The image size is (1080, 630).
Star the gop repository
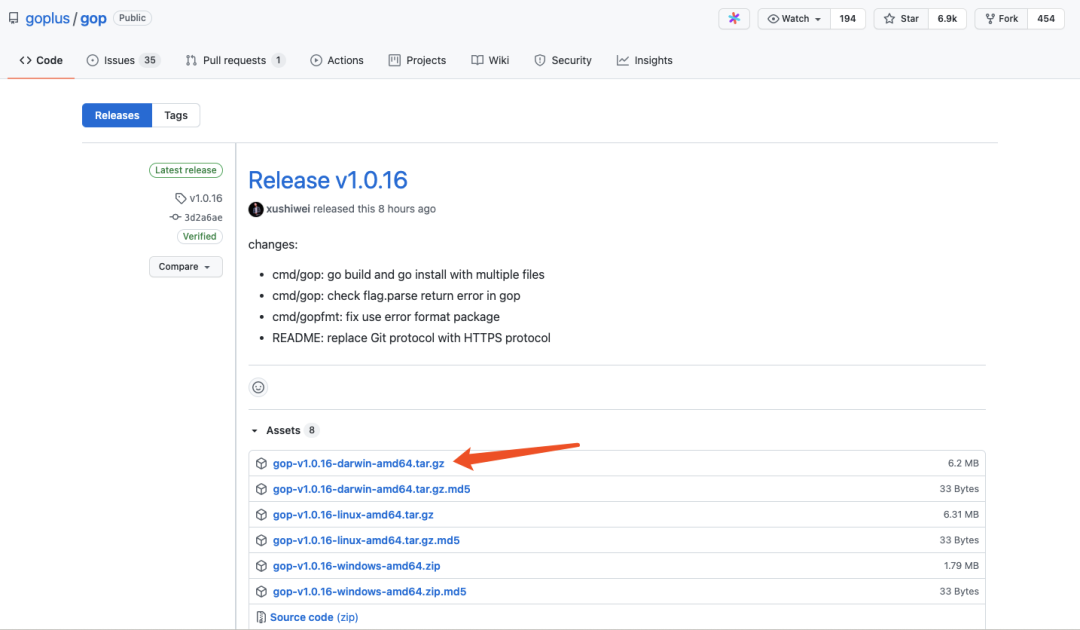point(902,19)
